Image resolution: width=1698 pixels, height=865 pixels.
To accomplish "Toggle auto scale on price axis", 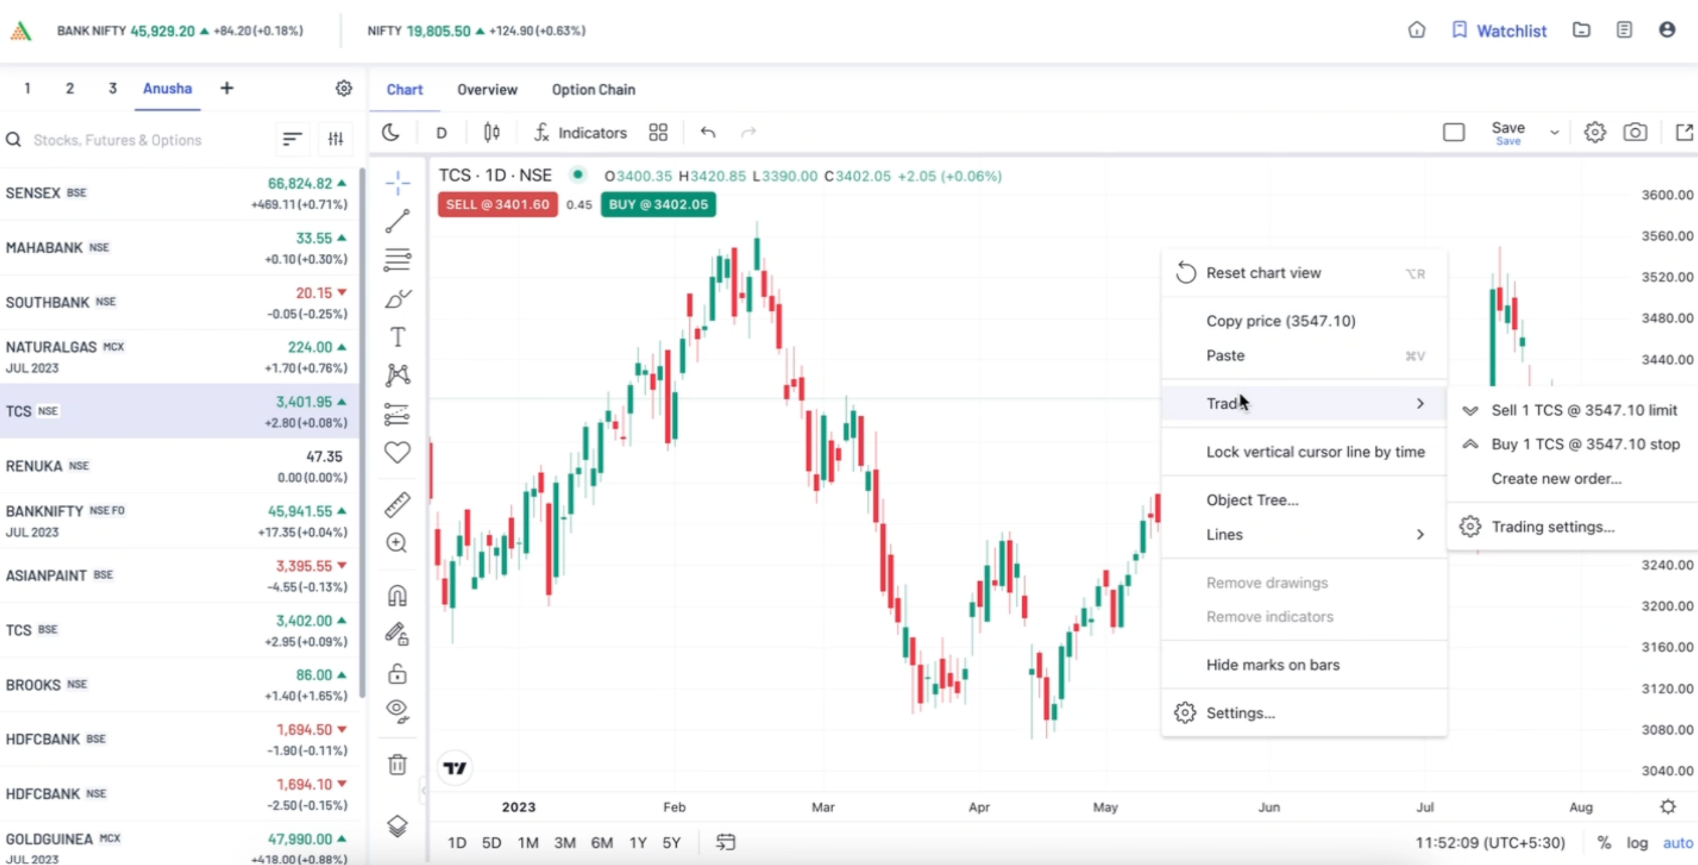I will 1677,843.
